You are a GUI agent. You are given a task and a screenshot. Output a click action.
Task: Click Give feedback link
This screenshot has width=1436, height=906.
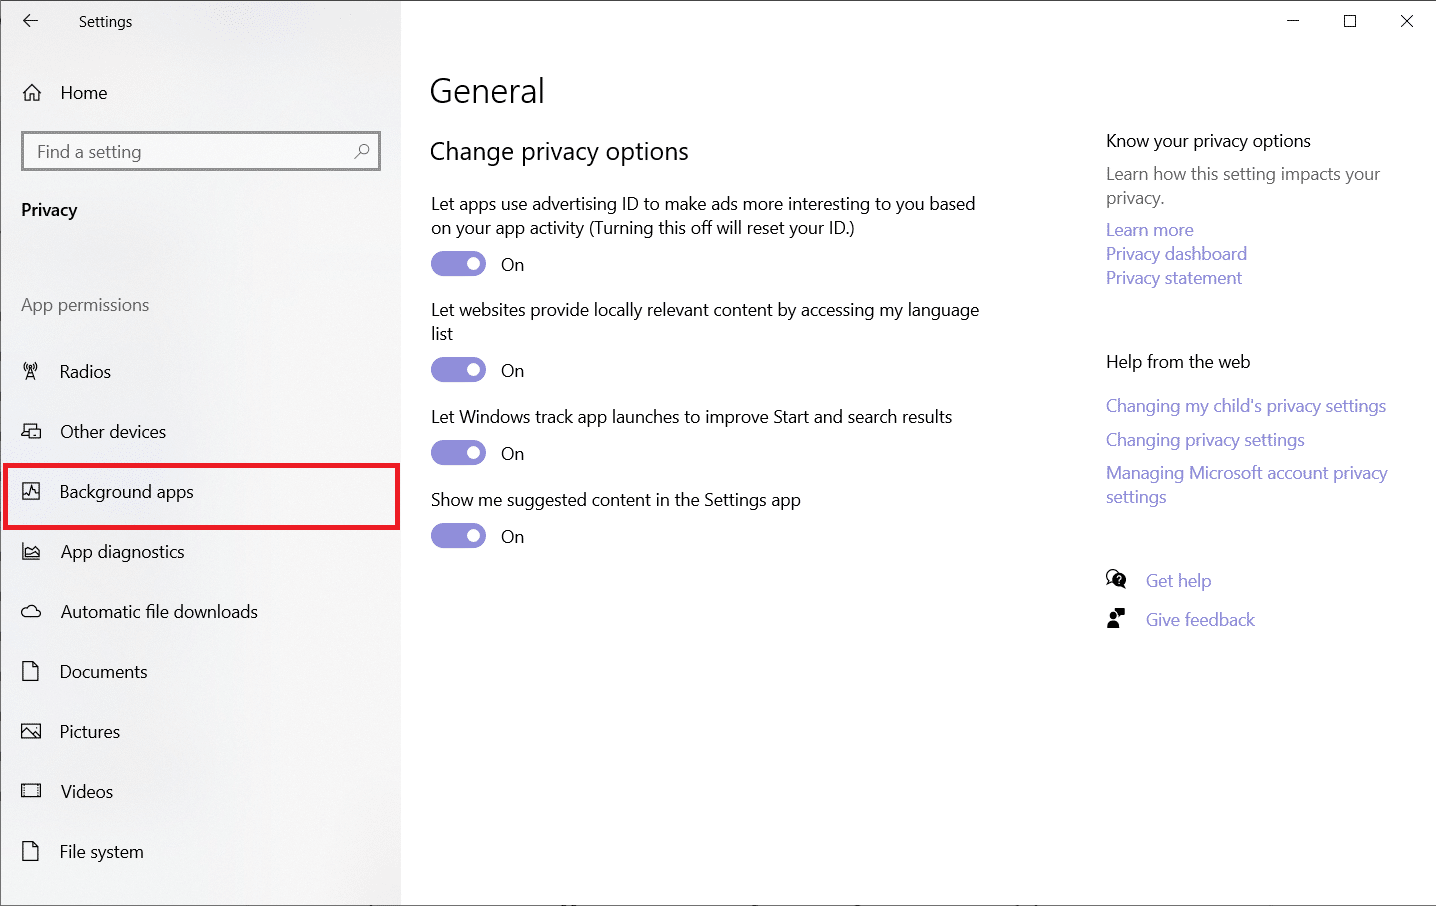pyautogui.click(x=1200, y=620)
